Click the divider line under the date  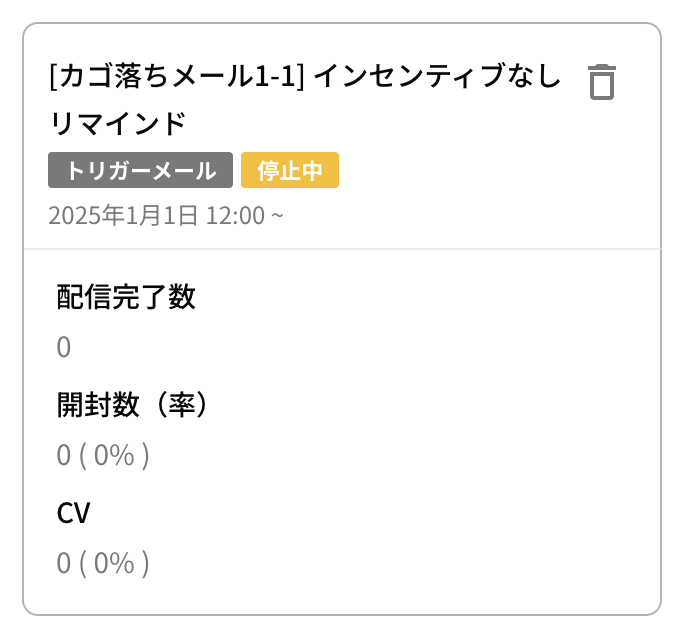point(342,249)
